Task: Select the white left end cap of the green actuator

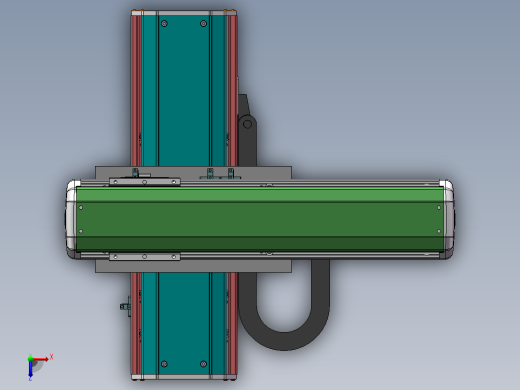Action: click(71, 219)
